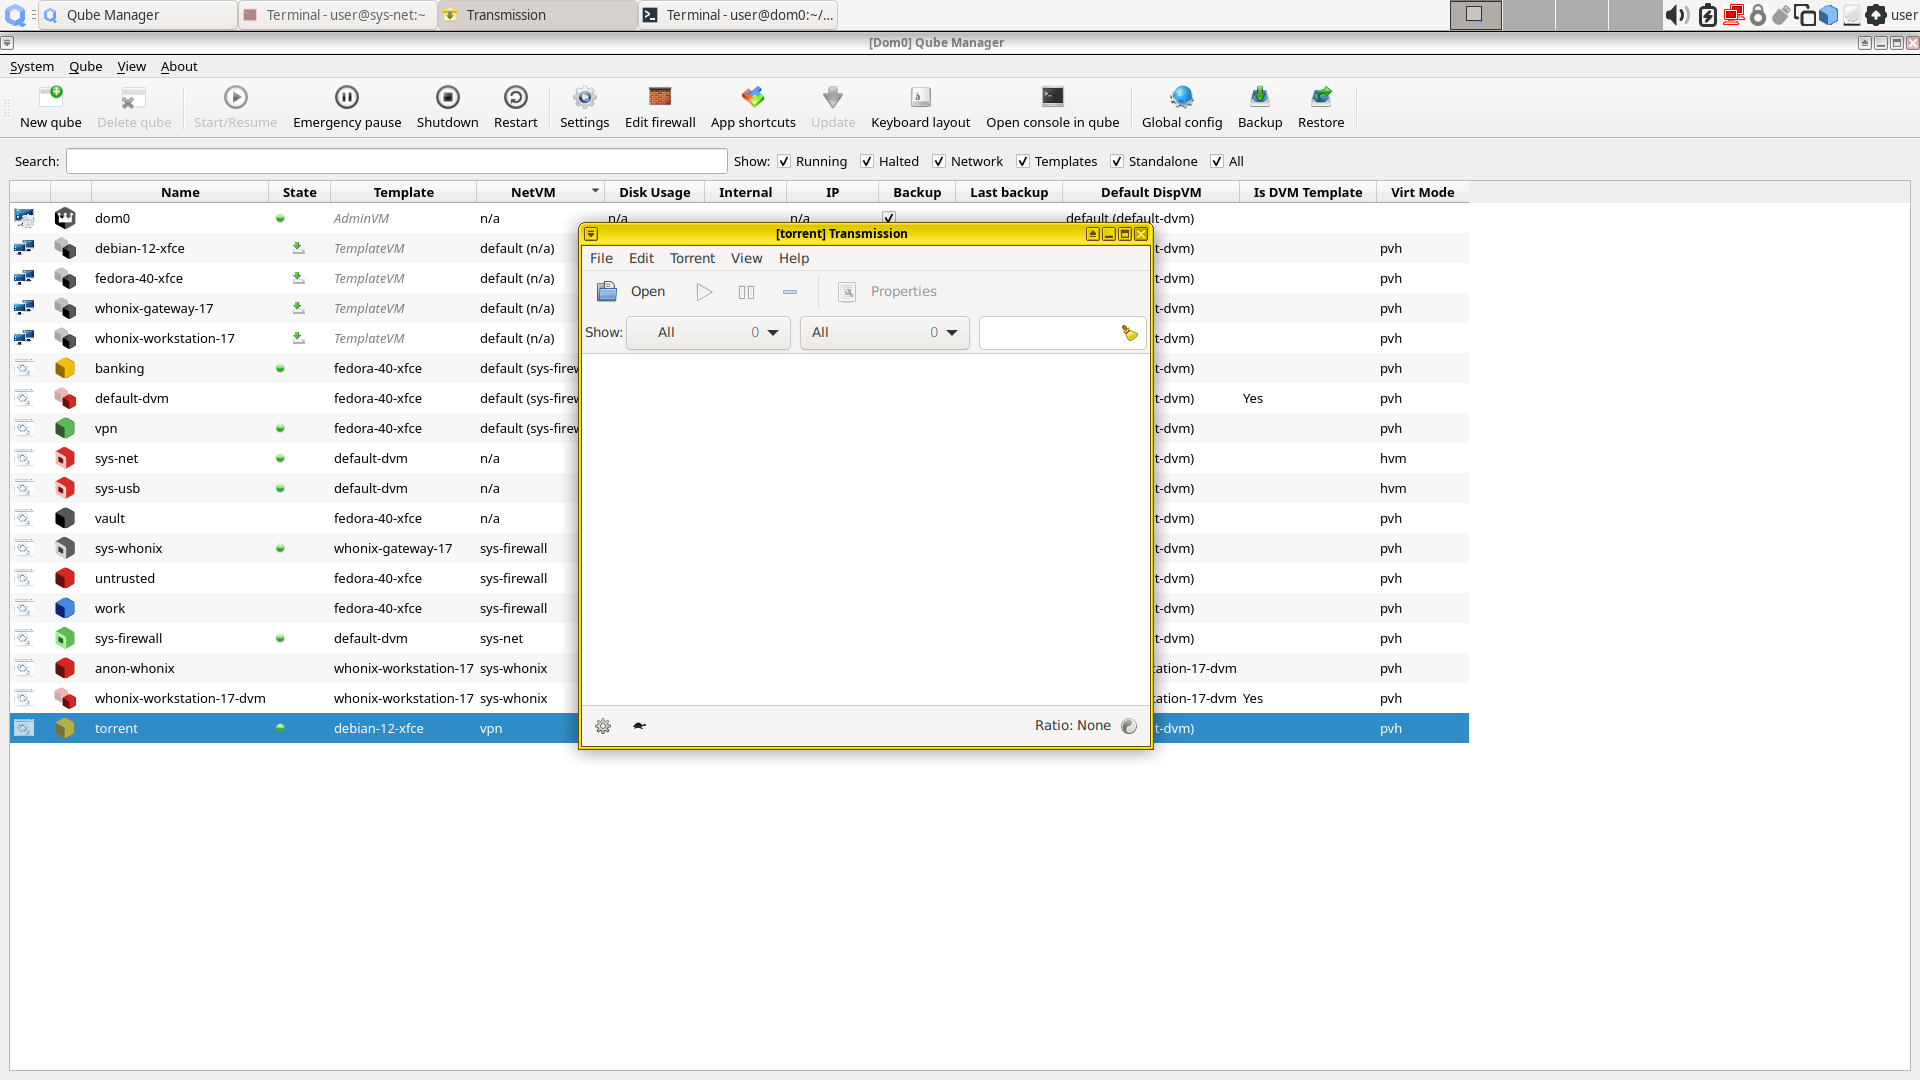Toggle the Running filter checkbox
This screenshot has width=1920, height=1080.
pos(784,162)
